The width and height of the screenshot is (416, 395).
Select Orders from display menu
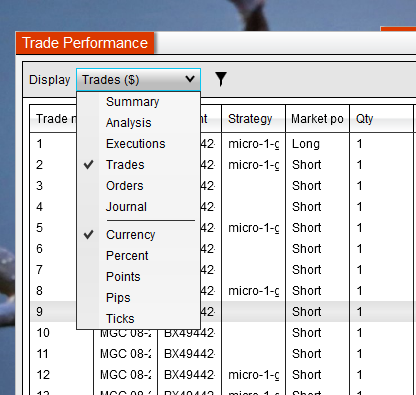pyautogui.click(x=125, y=186)
